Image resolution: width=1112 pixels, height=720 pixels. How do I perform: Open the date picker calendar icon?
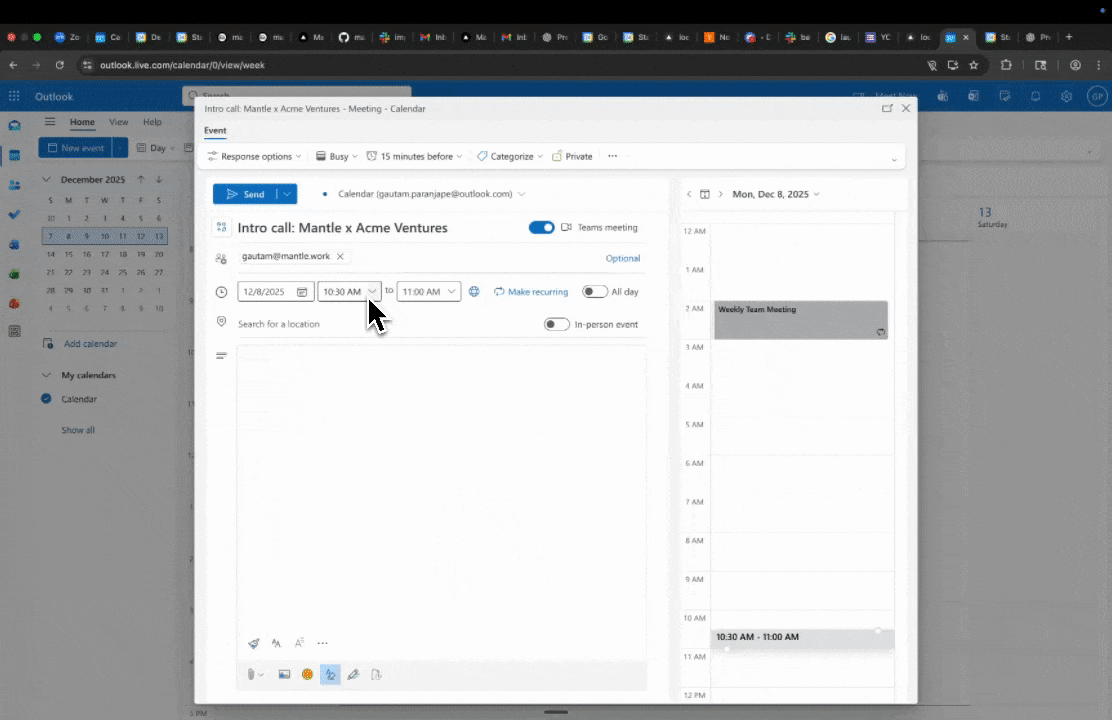click(302, 292)
